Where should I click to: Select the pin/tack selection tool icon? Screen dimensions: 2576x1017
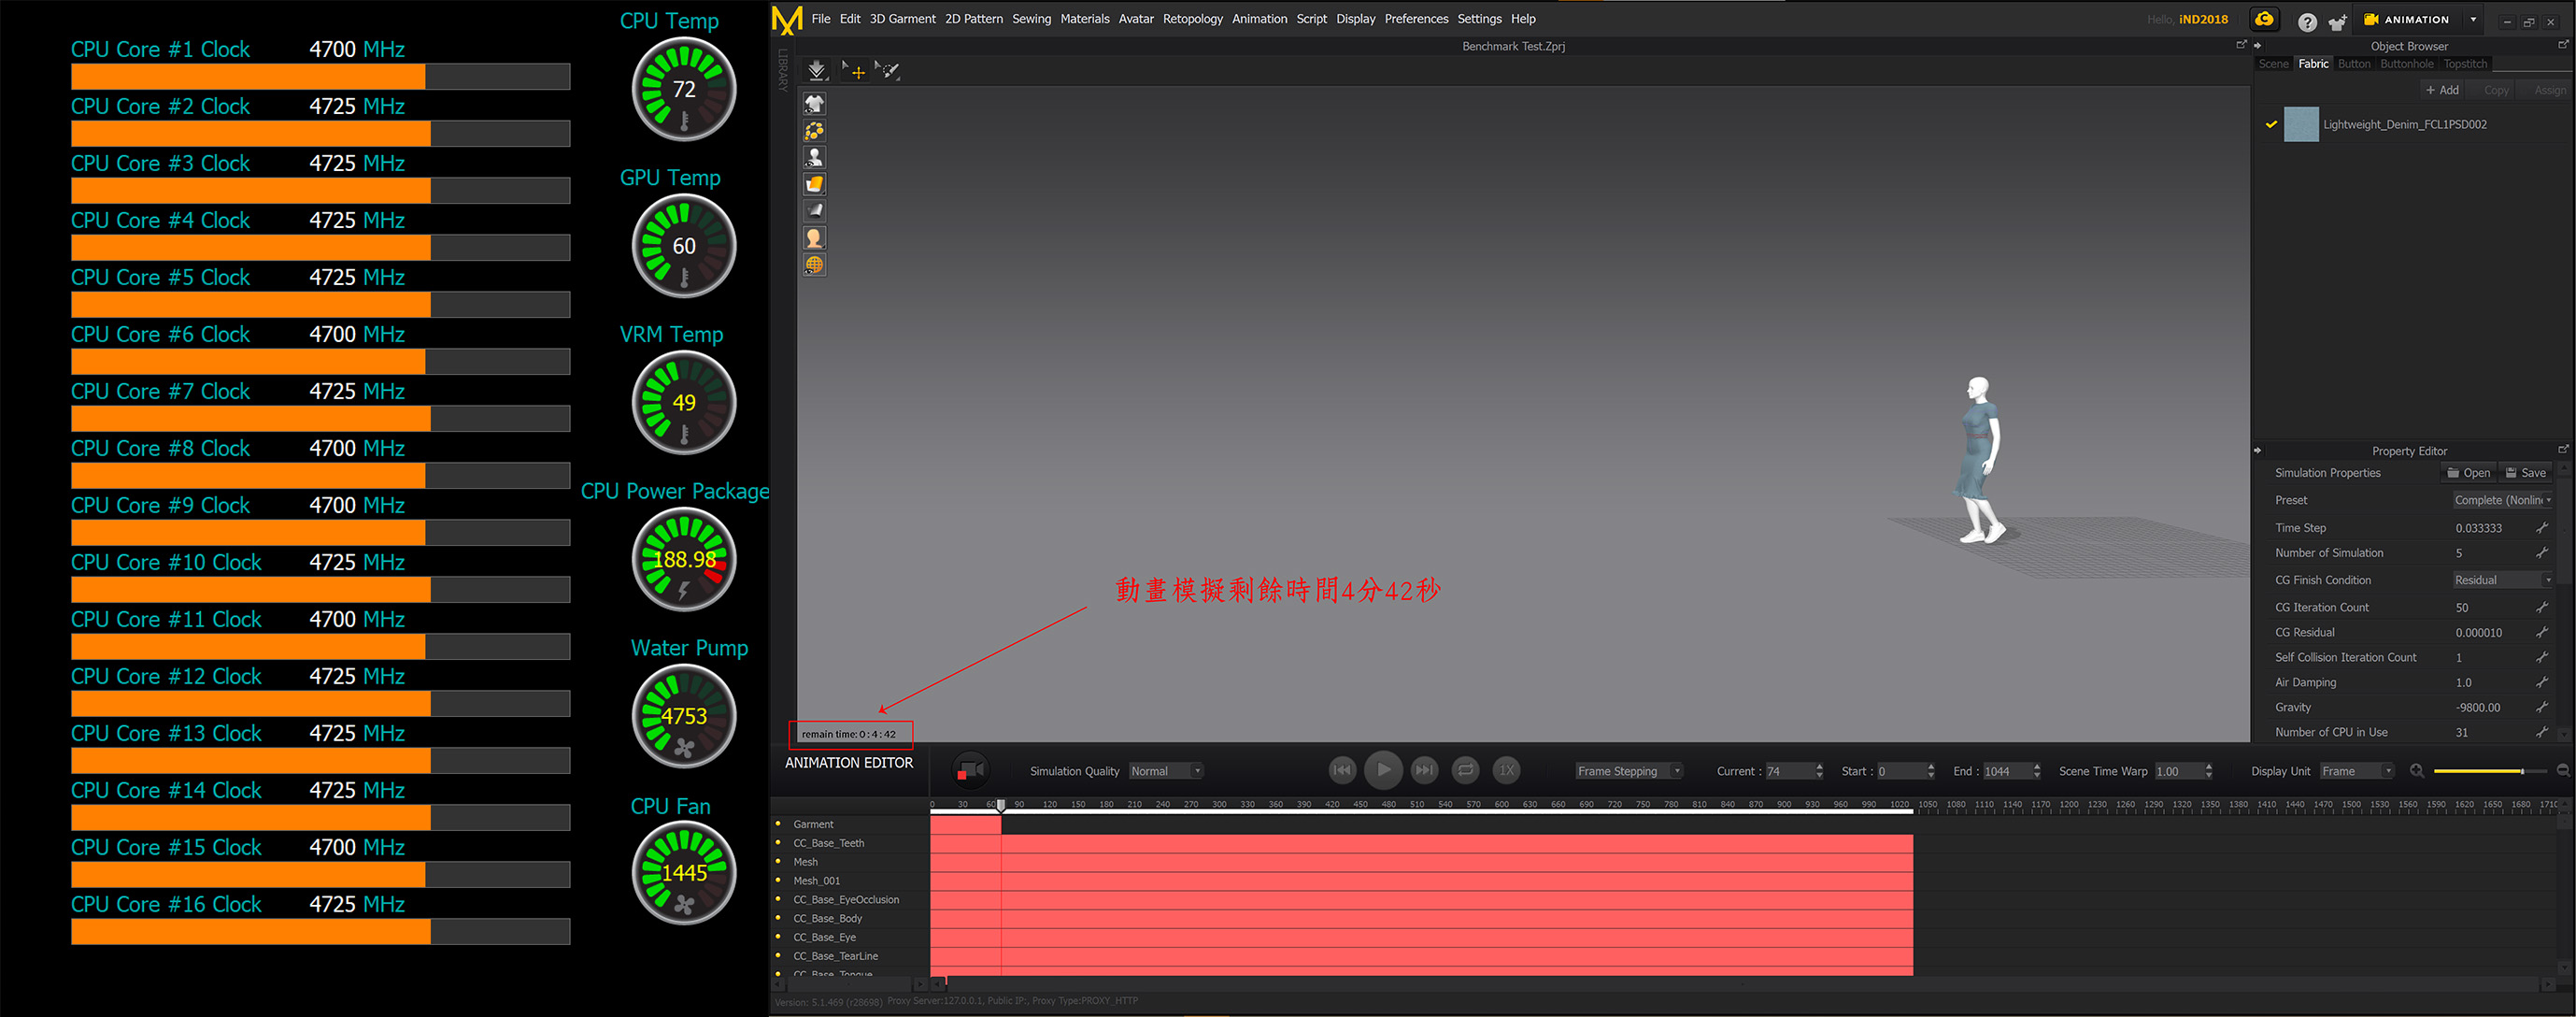888,70
